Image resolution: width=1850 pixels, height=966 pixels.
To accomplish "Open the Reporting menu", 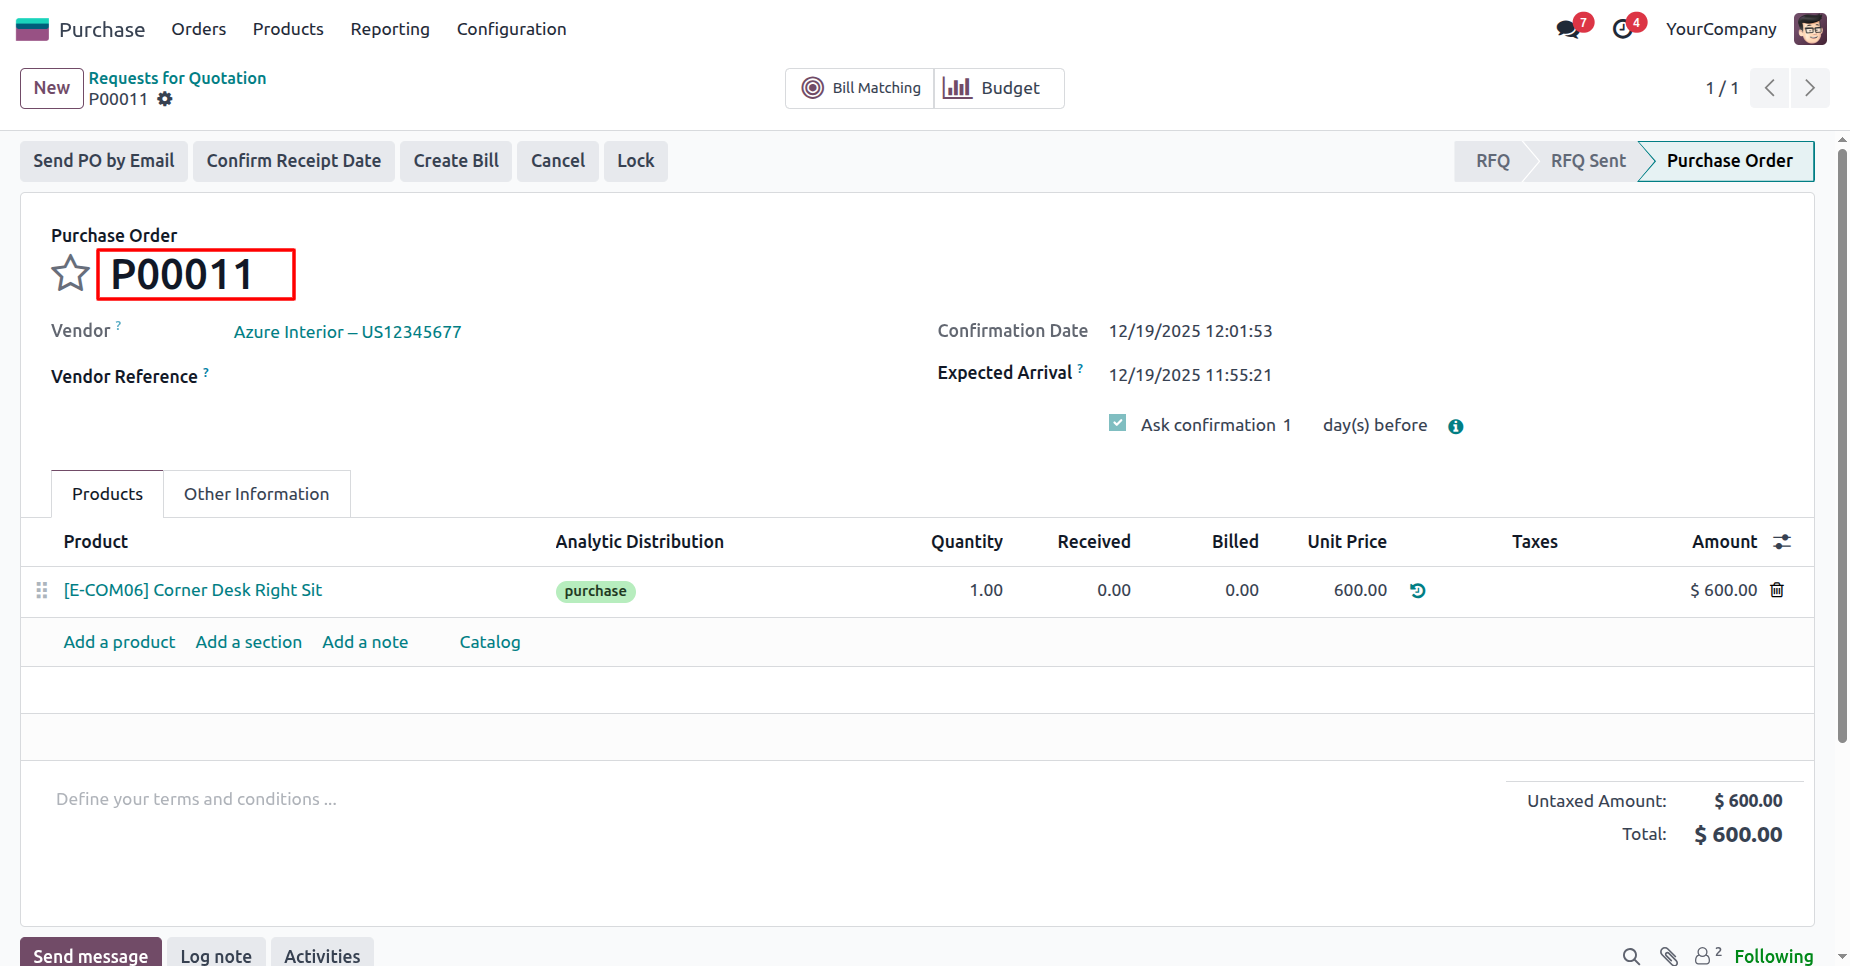I will coord(390,29).
